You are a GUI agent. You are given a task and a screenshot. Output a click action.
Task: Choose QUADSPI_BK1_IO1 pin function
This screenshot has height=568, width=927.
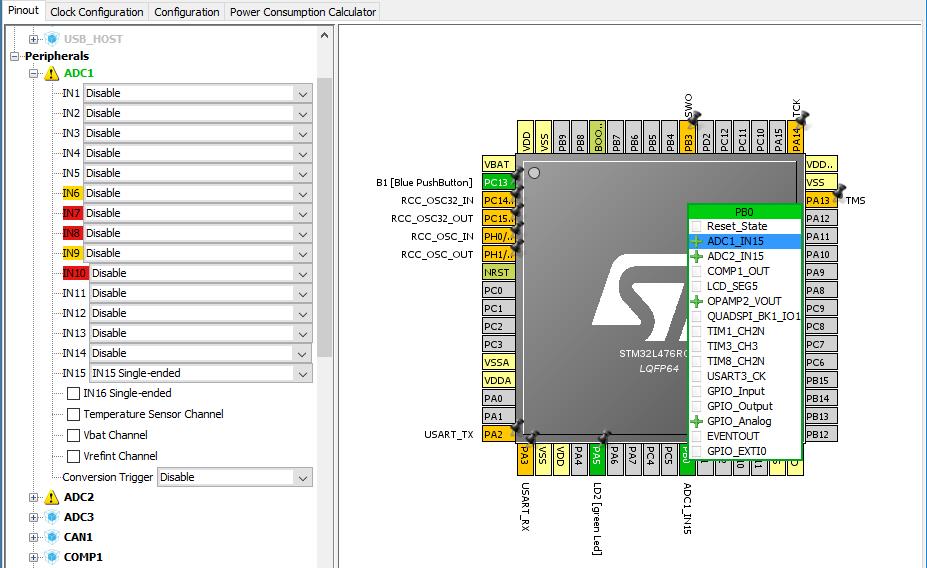(x=745, y=316)
